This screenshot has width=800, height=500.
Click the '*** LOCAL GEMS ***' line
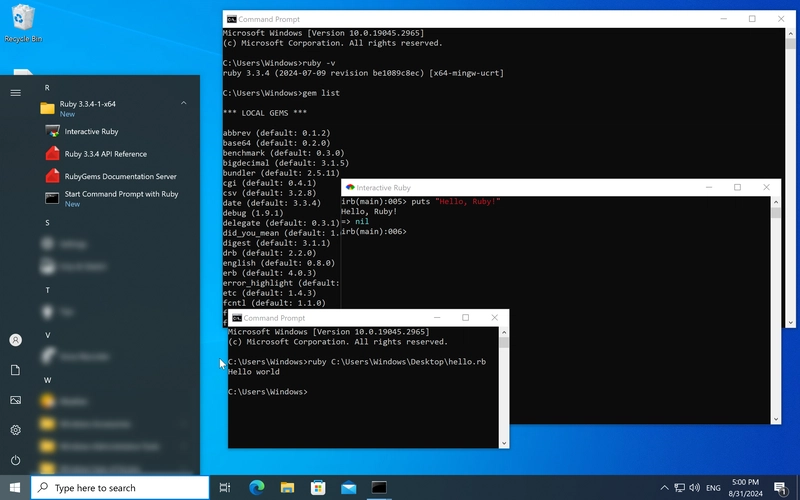pyautogui.click(x=265, y=113)
